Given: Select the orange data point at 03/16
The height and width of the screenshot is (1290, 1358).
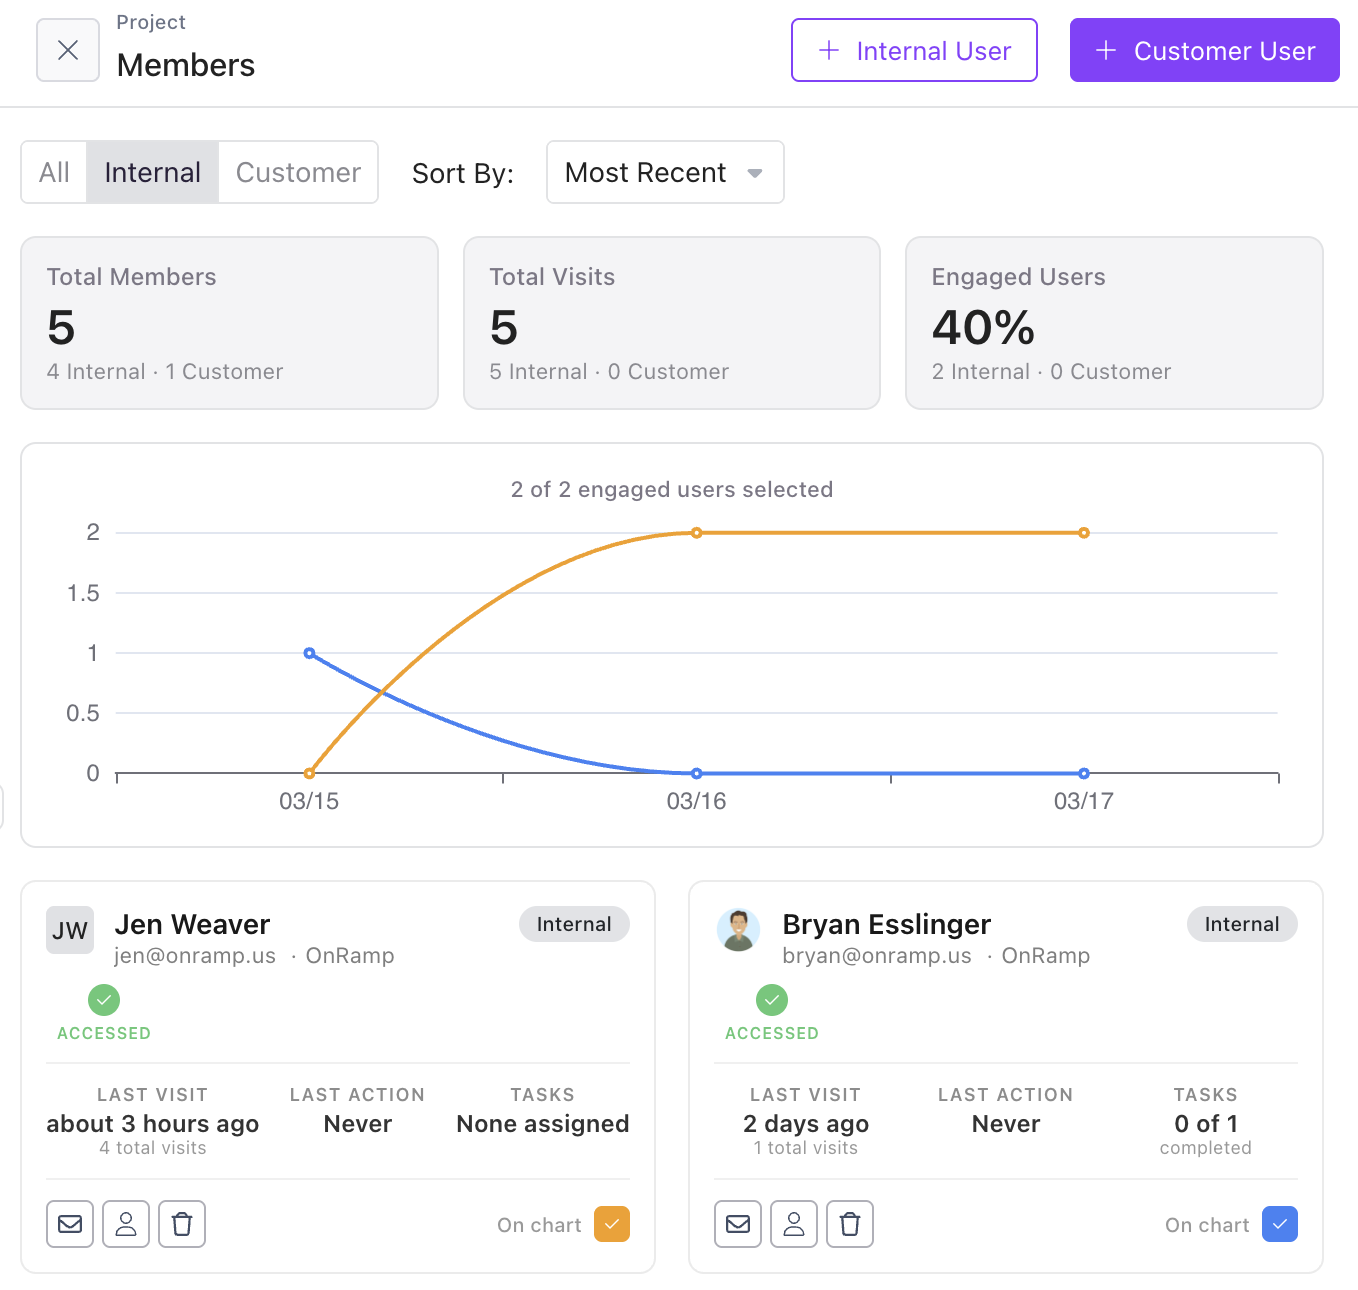Looking at the screenshot, I should point(697,532).
